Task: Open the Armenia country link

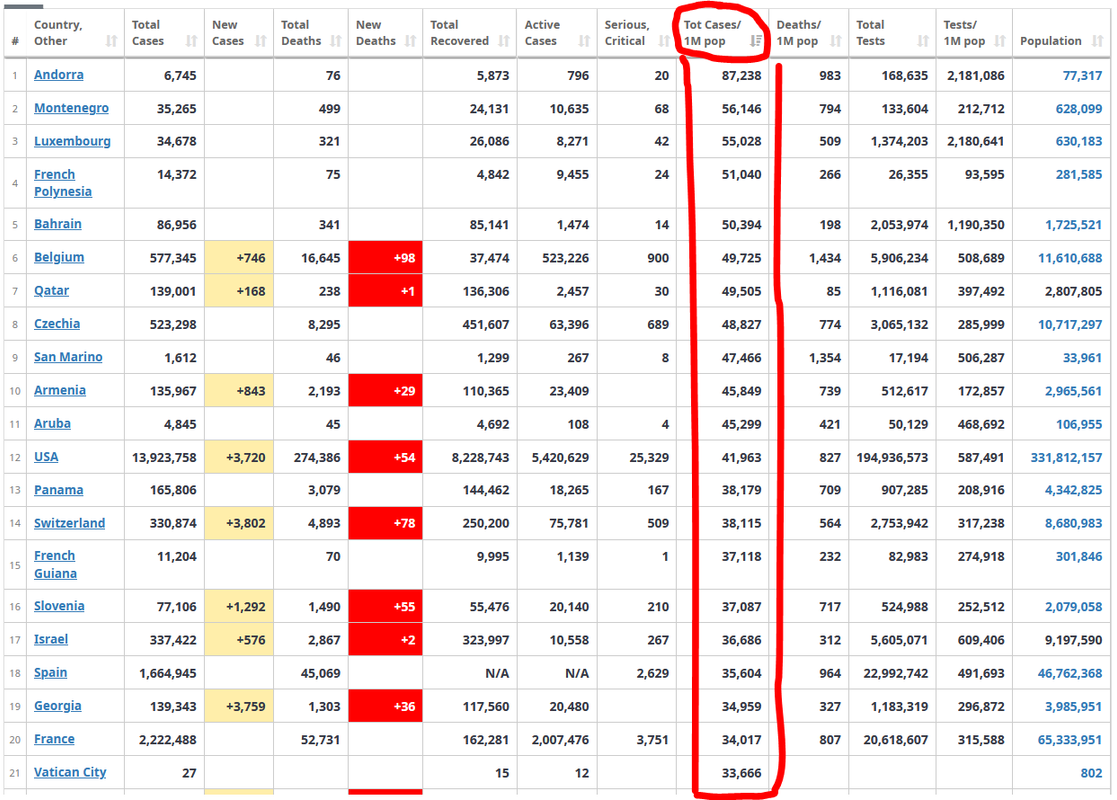Action: click(60, 390)
